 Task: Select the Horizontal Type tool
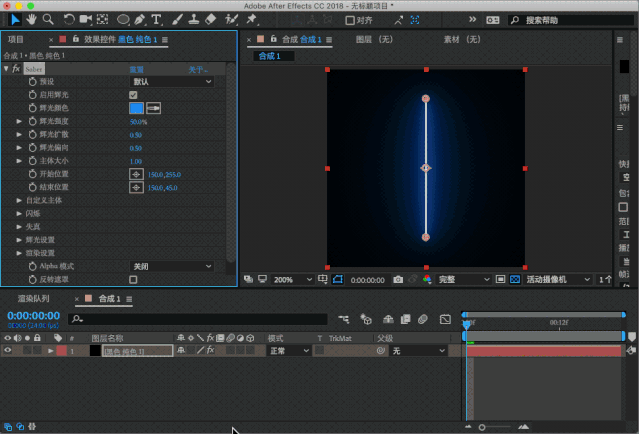point(157,19)
